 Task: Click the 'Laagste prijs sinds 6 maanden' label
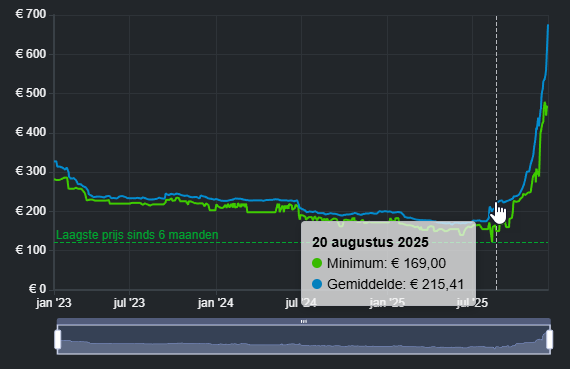point(137,235)
